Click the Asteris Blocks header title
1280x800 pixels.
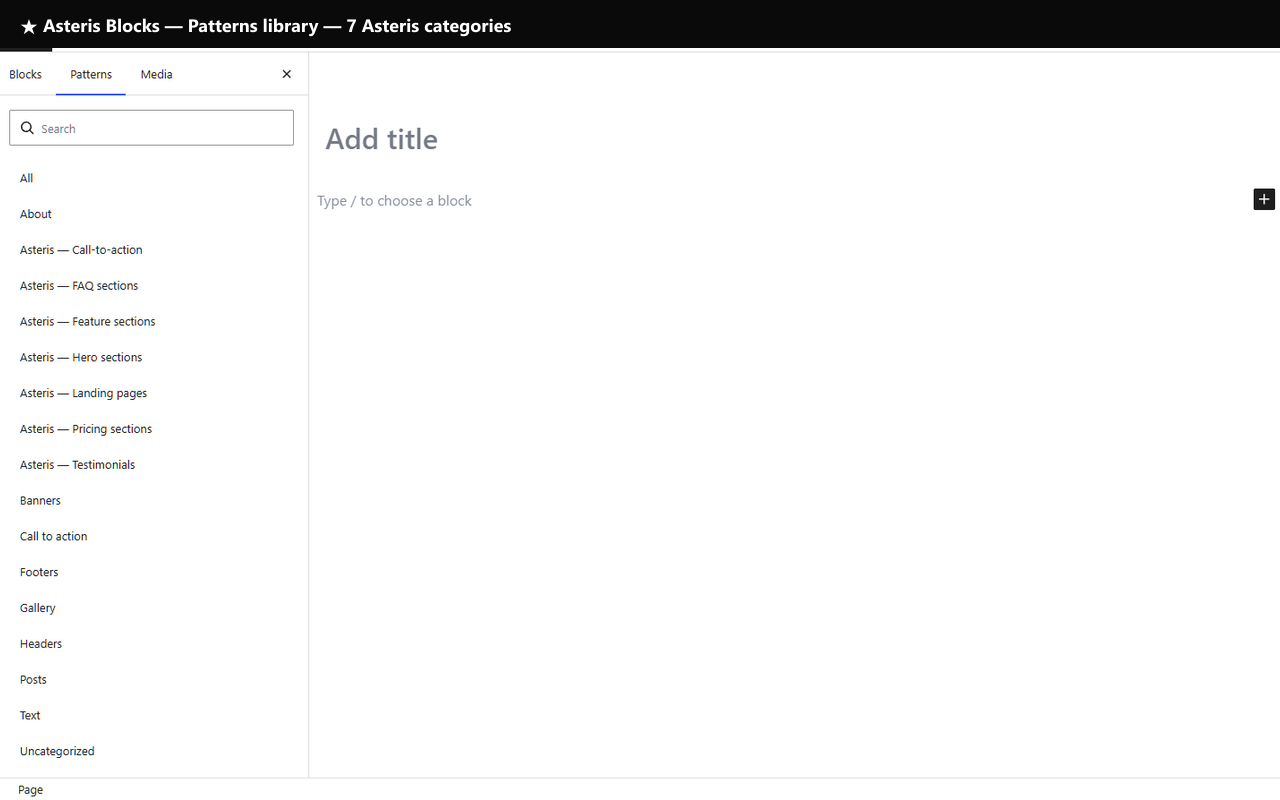click(x=266, y=26)
